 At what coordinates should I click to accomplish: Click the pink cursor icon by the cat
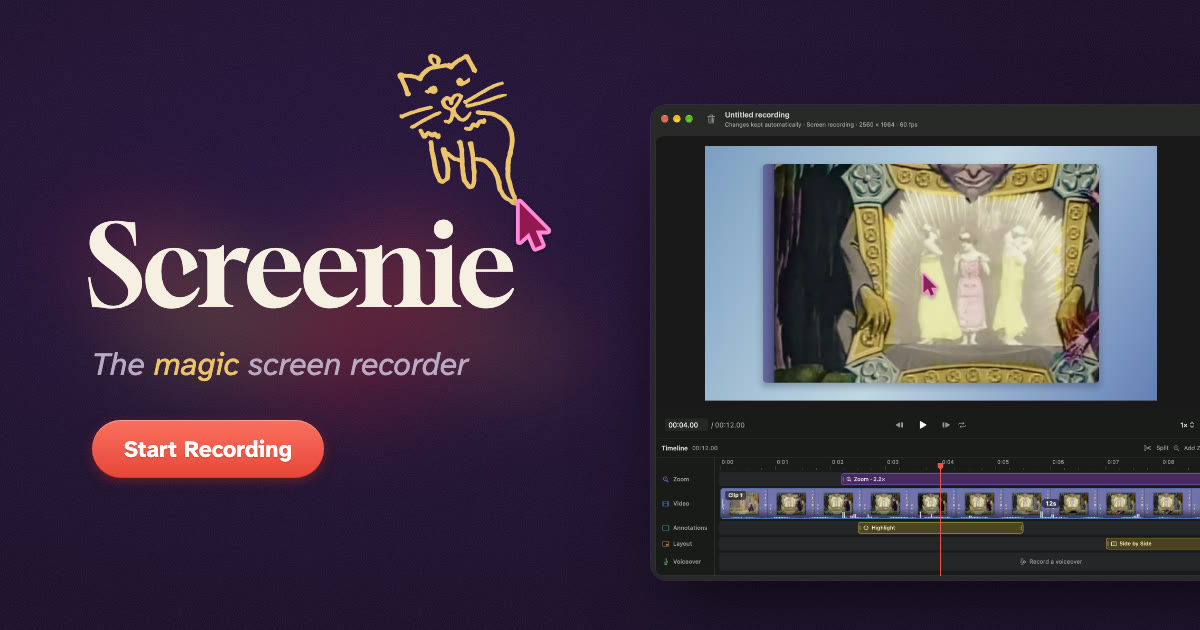click(531, 224)
